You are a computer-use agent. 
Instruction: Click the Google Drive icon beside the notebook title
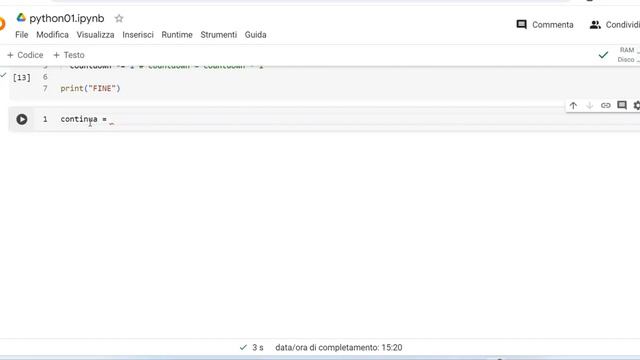point(21,18)
